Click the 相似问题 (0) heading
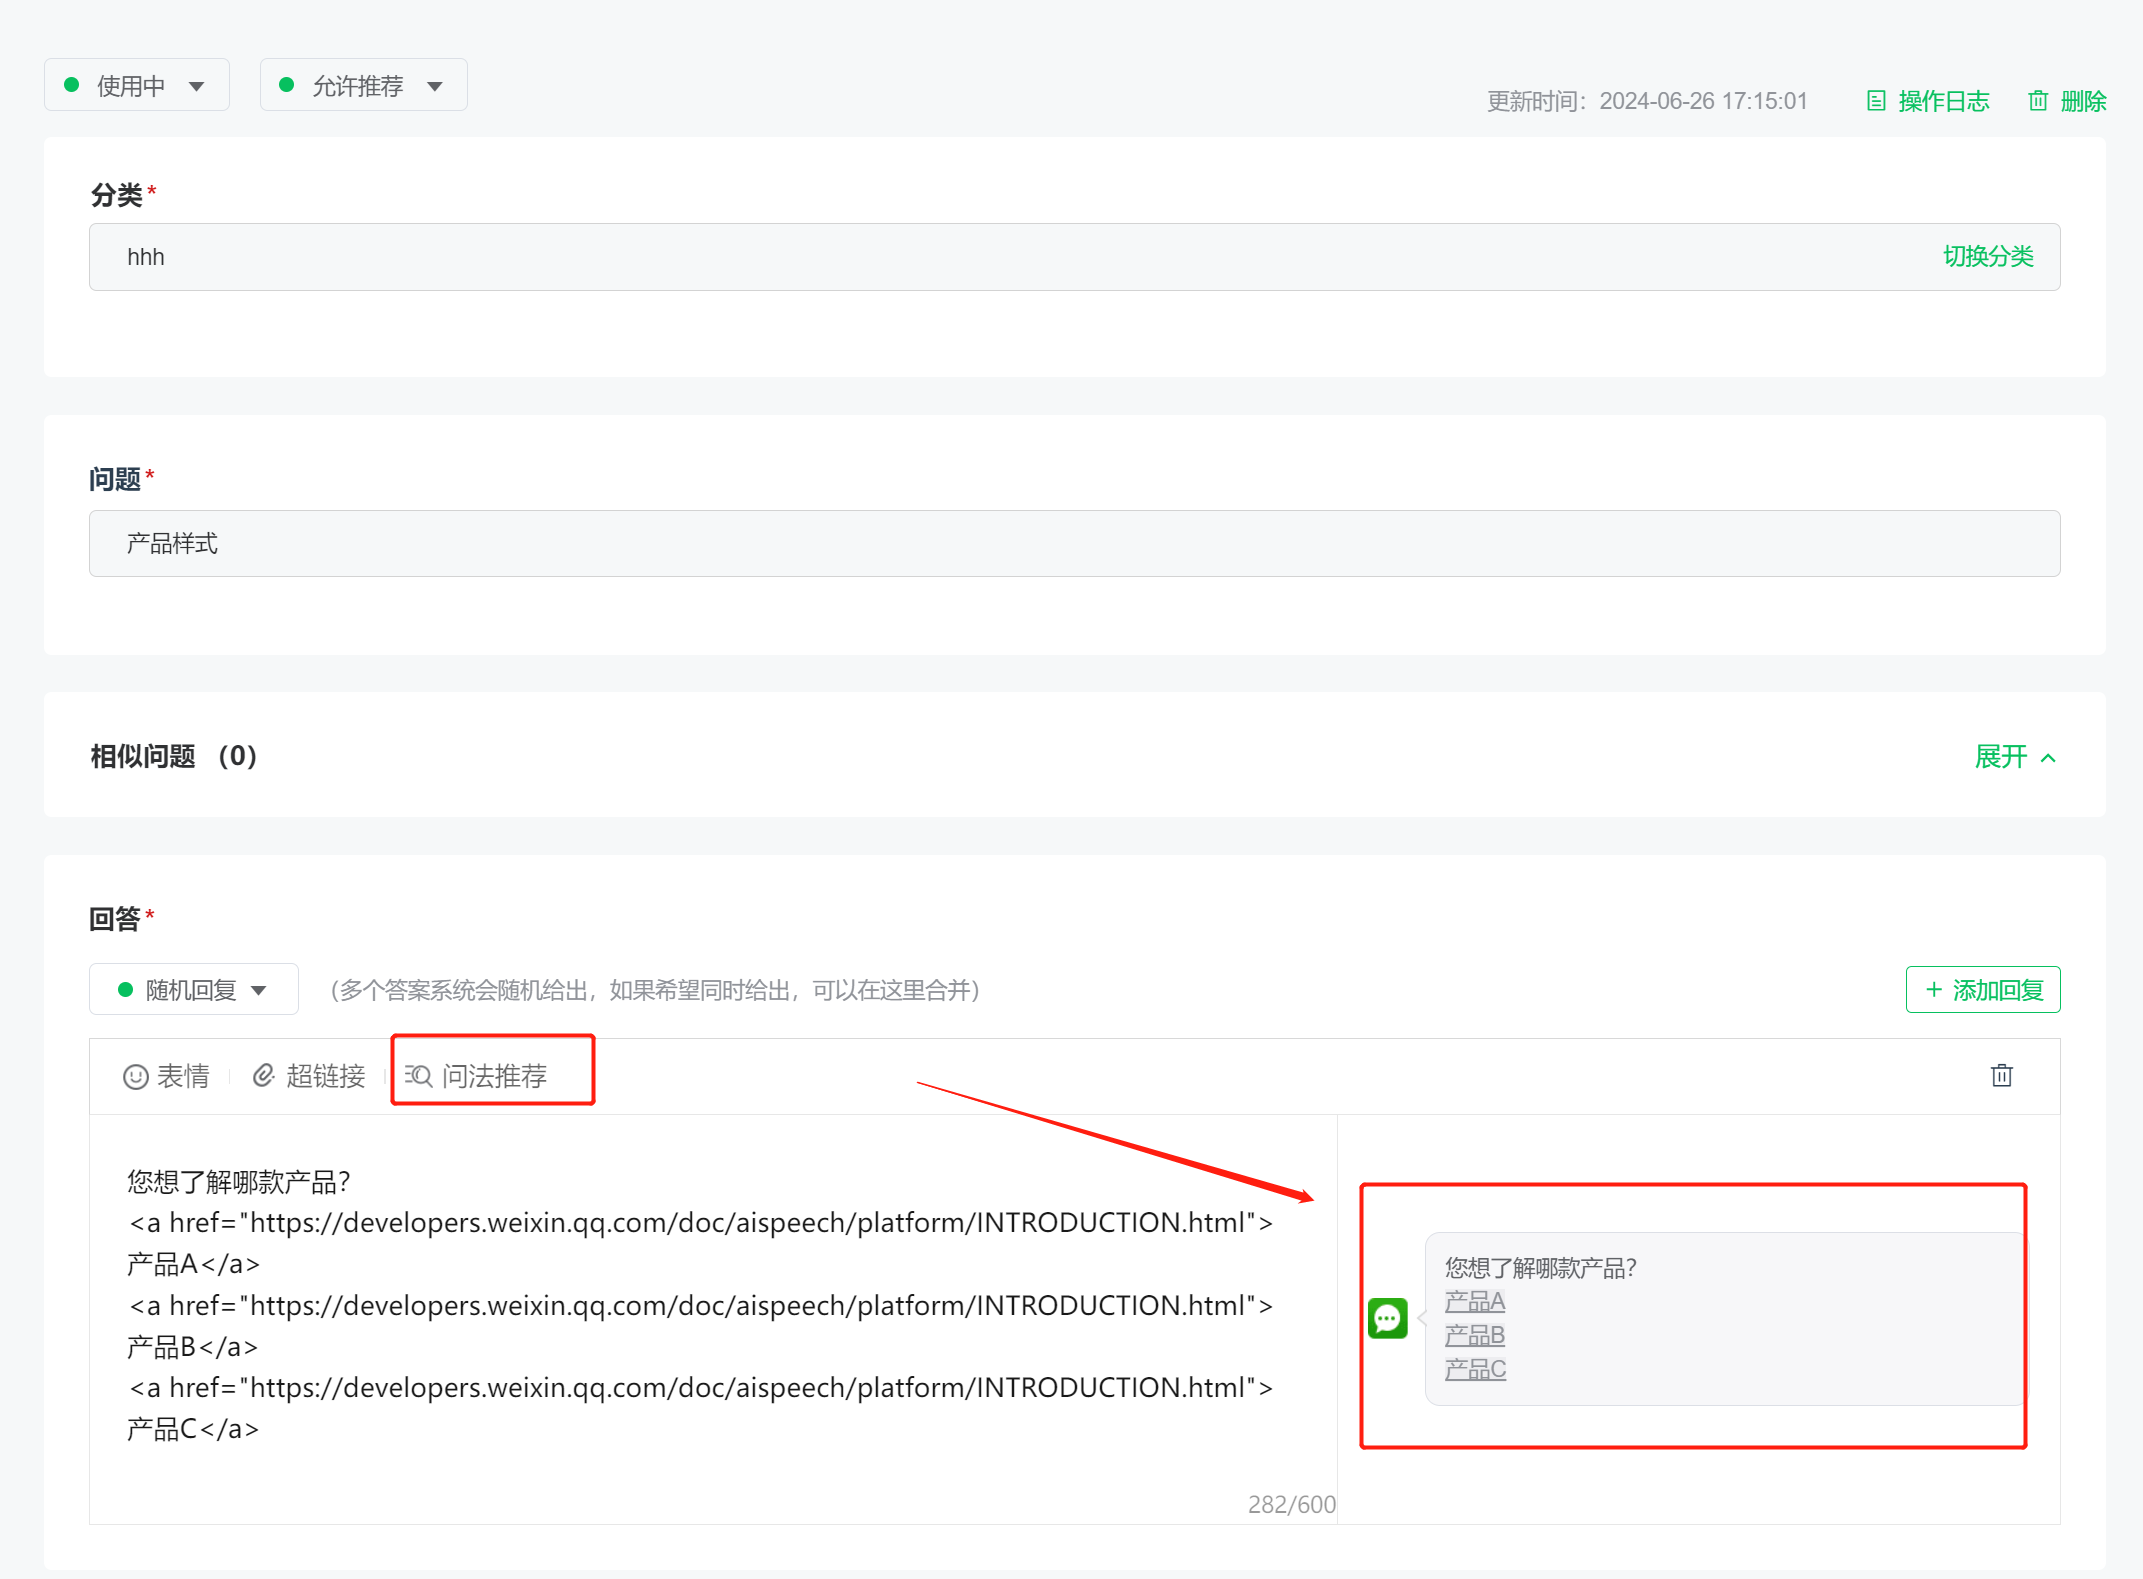This screenshot has height=1579, width=2143. pyautogui.click(x=174, y=757)
